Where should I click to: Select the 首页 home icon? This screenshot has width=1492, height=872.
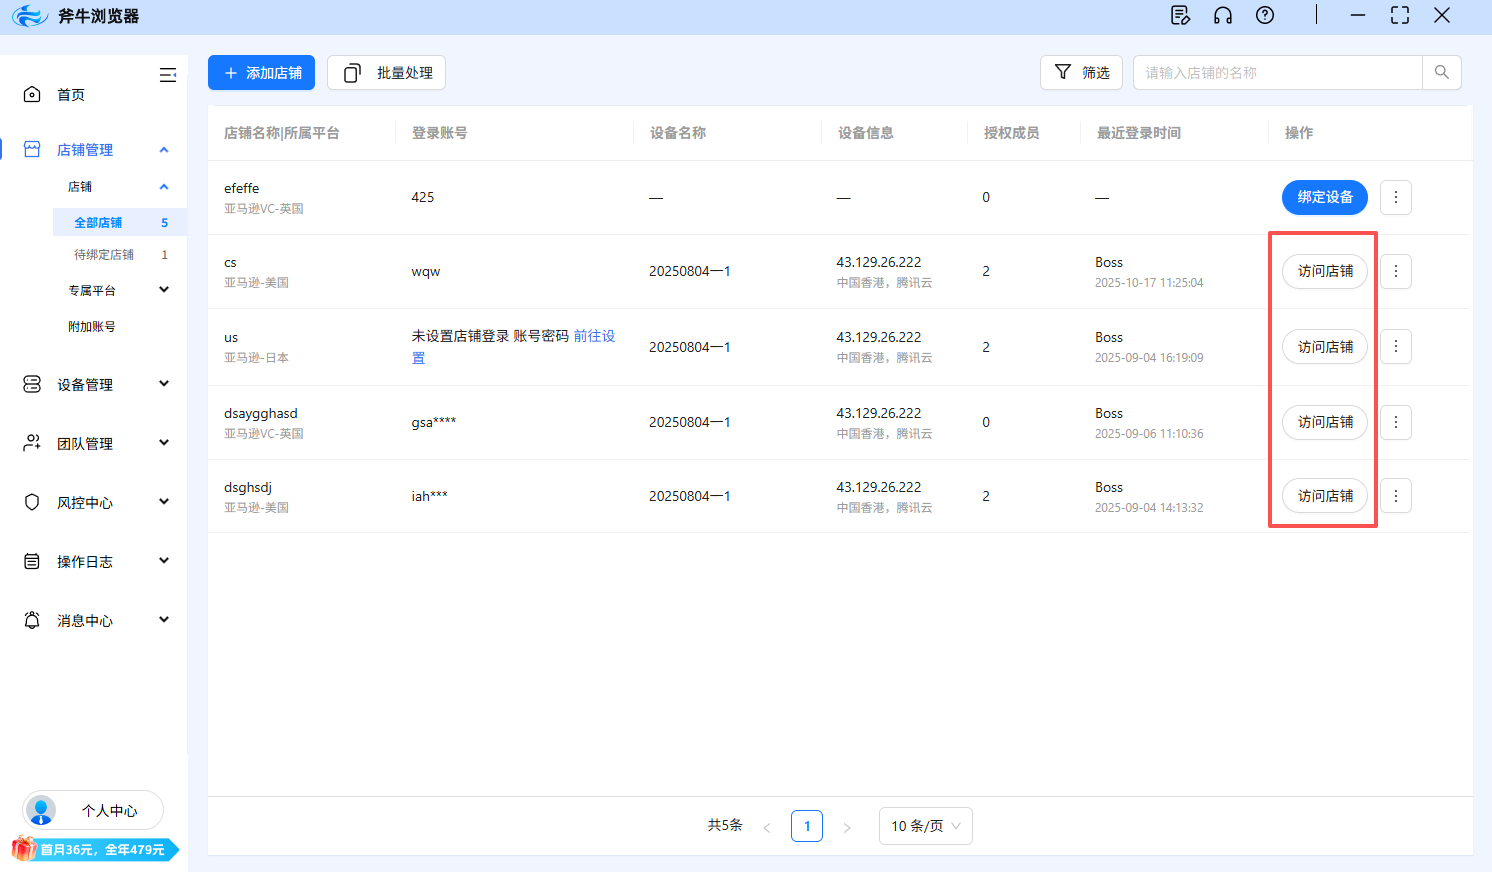click(x=31, y=94)
